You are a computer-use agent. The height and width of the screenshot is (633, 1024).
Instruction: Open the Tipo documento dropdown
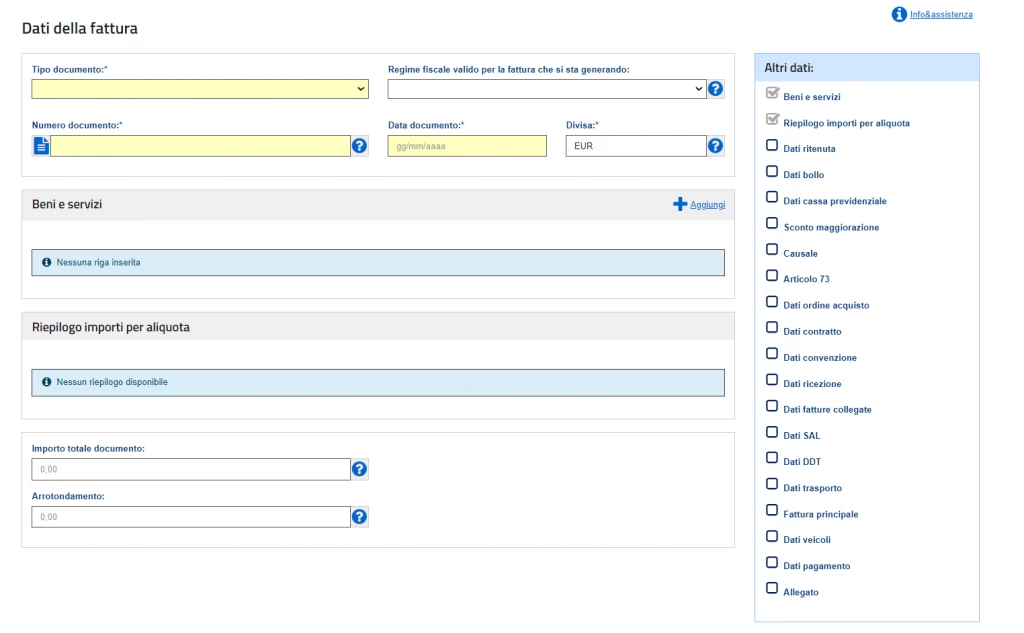[200, 89]
